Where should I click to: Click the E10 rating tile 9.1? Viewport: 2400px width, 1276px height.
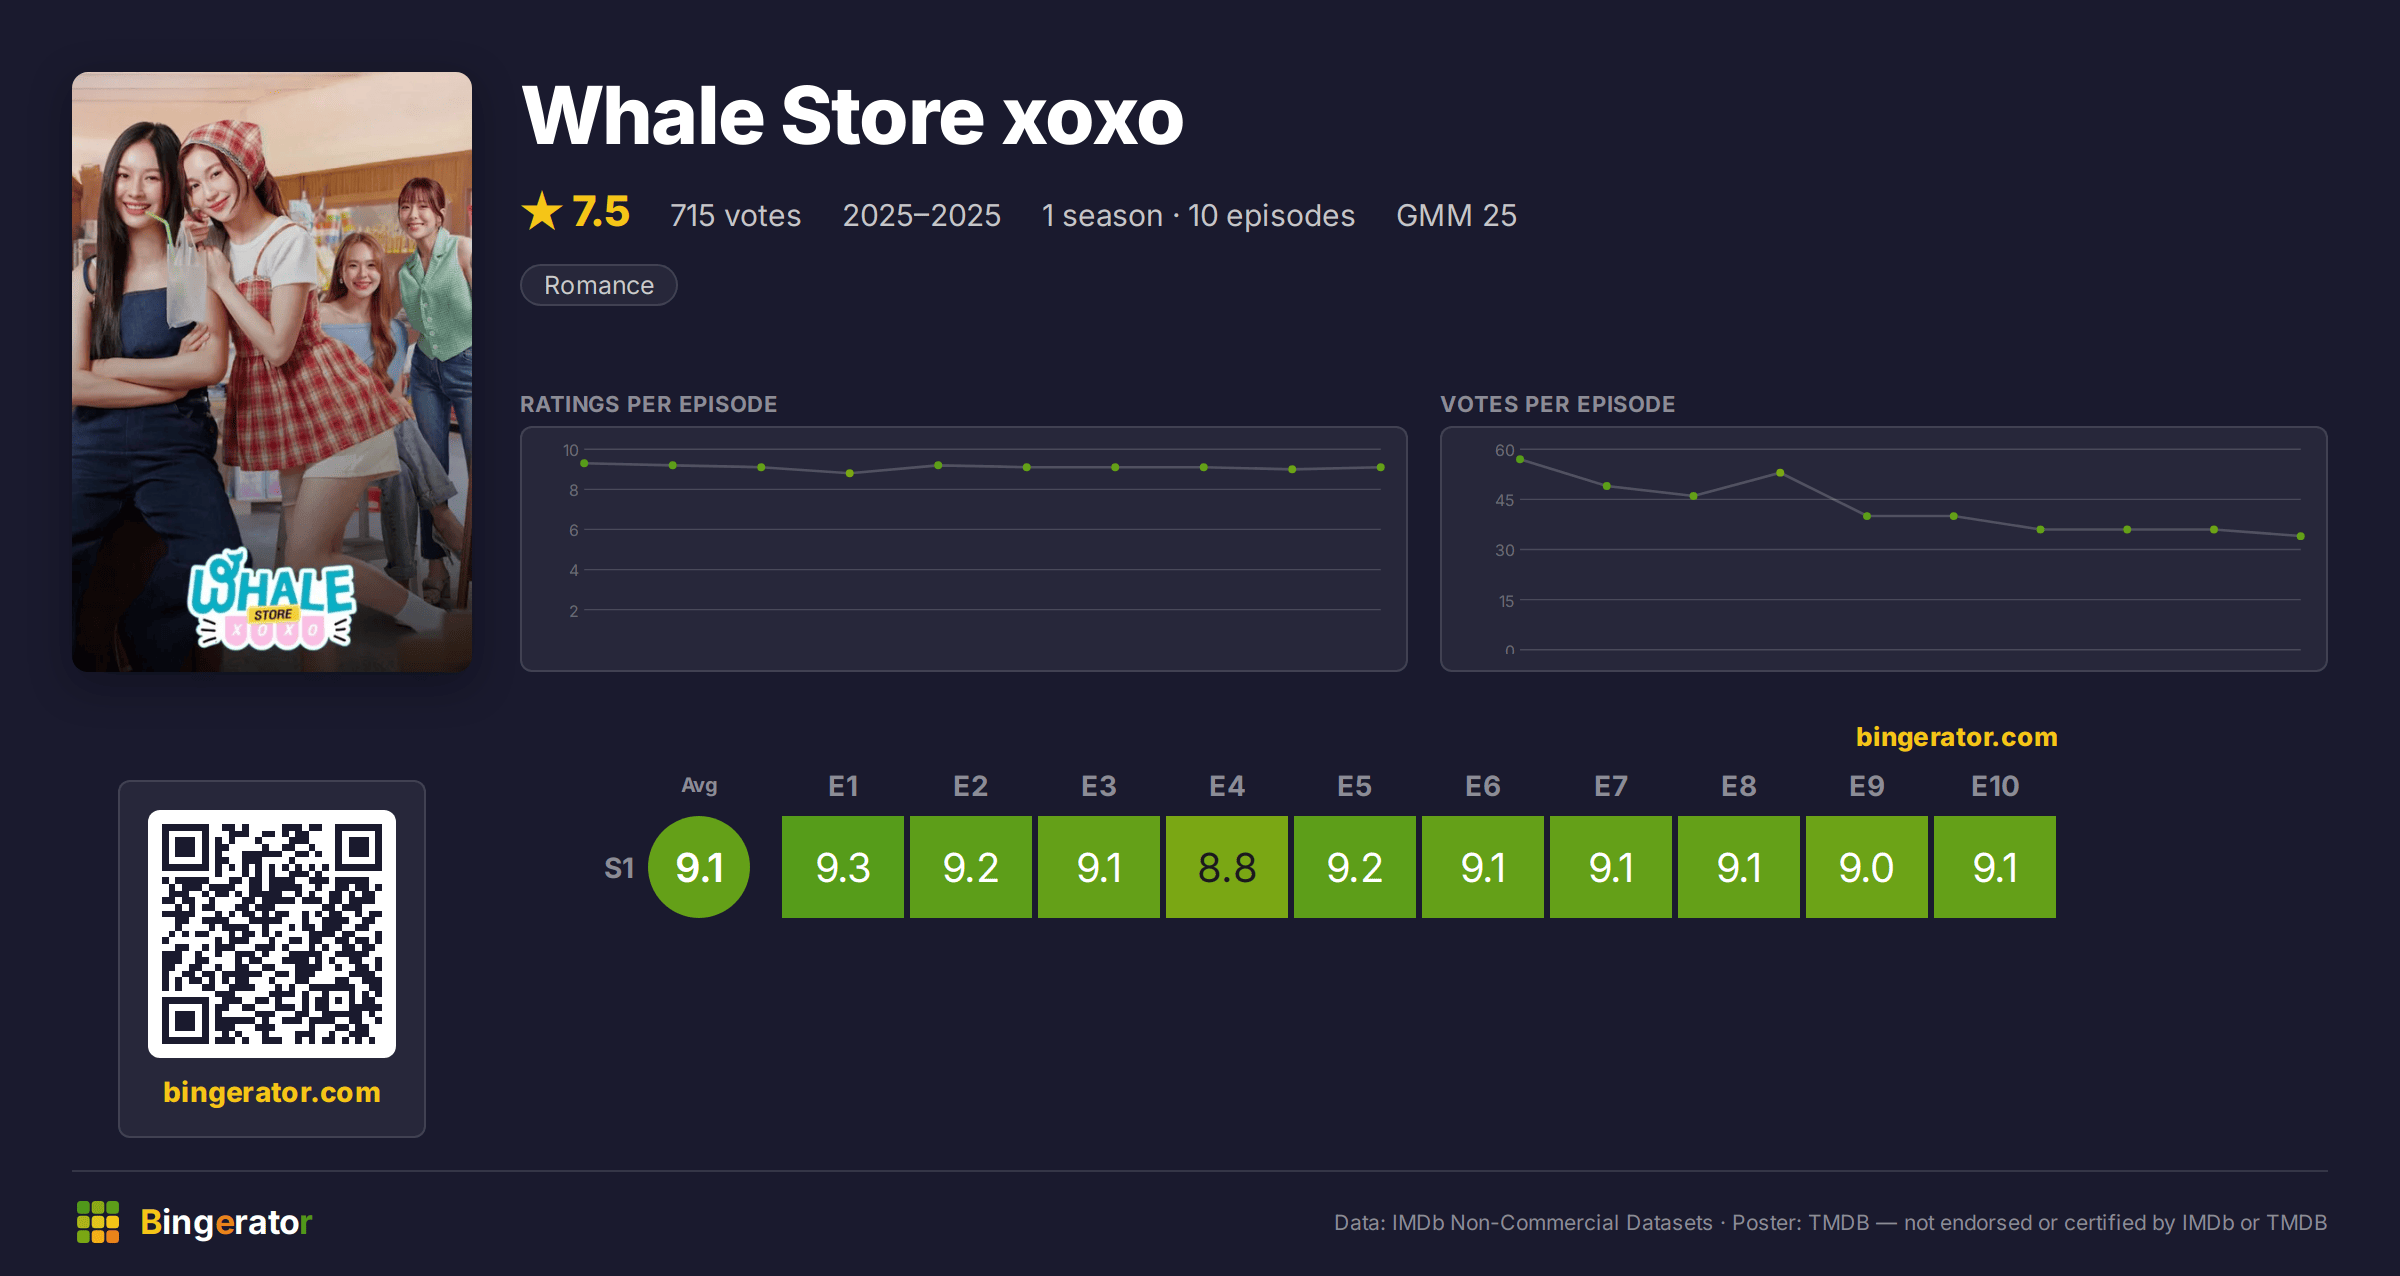(x=1995, y=867)
